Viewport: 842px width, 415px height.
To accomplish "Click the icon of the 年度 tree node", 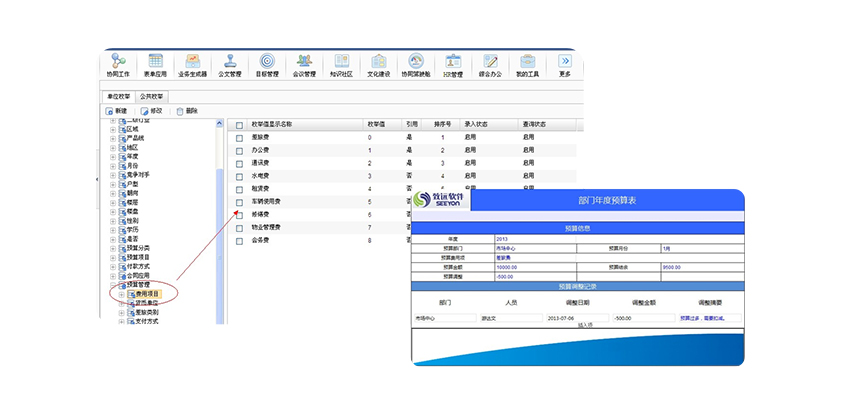I will [122, 157].
